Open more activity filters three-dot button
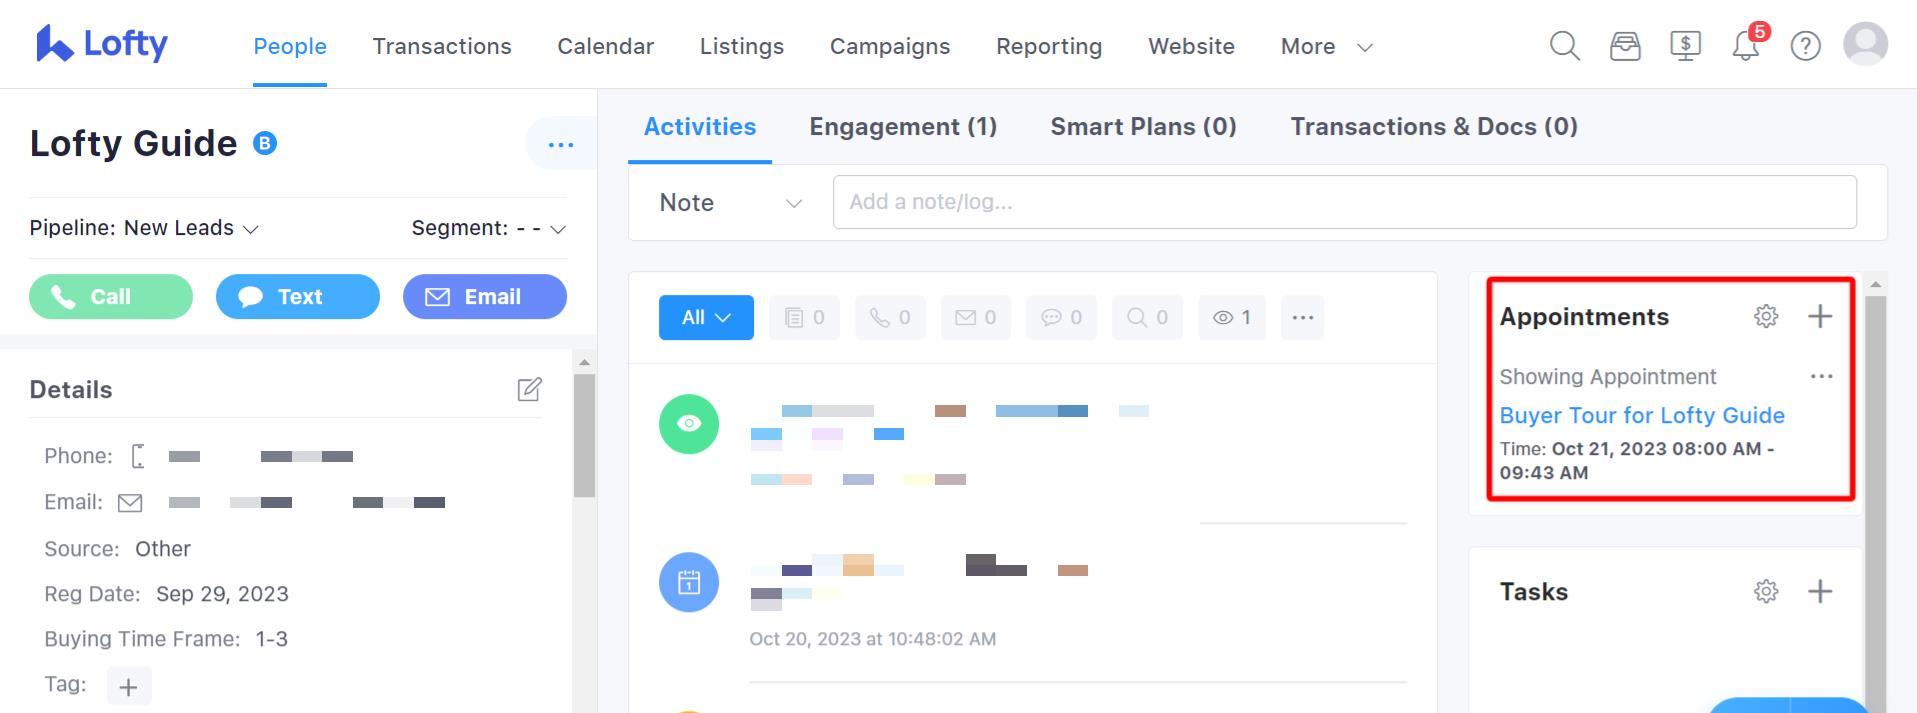The image size is (1917, 713). click(1302, 317)
